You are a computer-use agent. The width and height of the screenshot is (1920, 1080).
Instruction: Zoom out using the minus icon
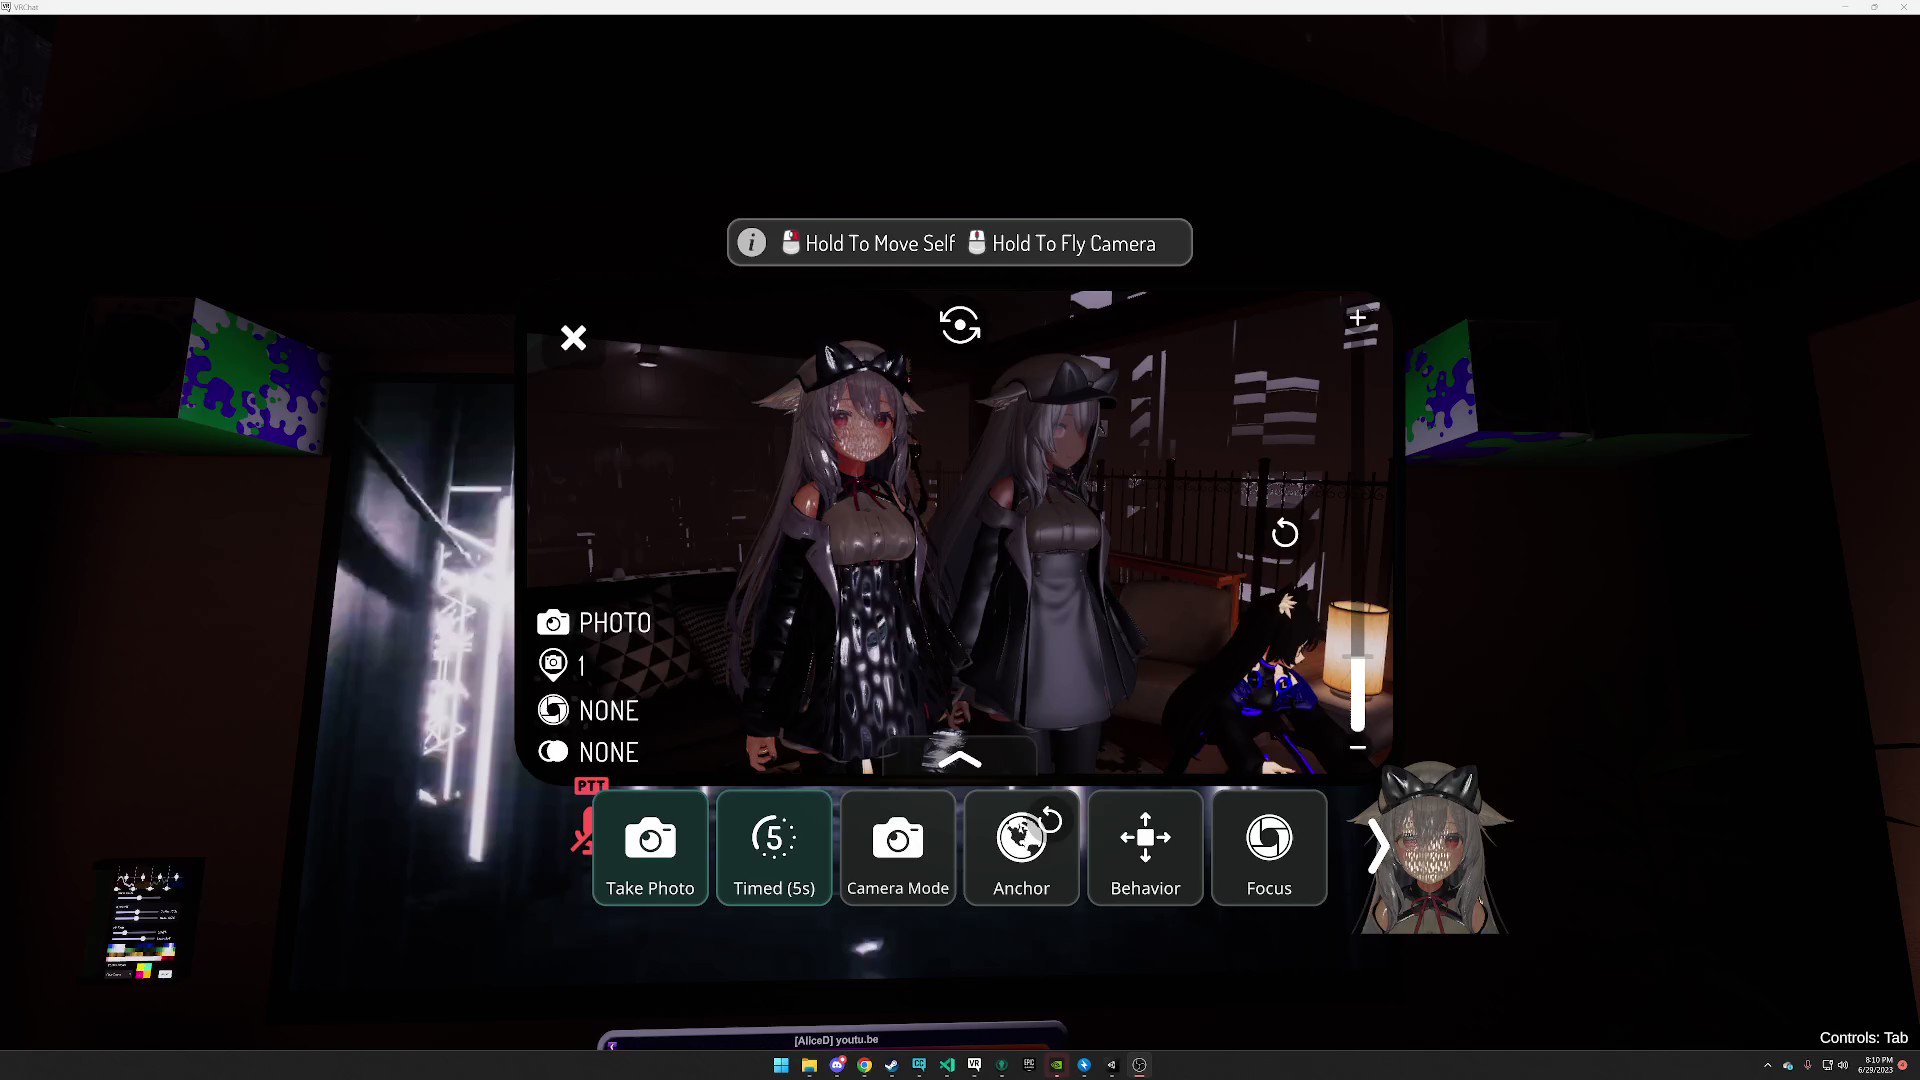coord(1358,747)
